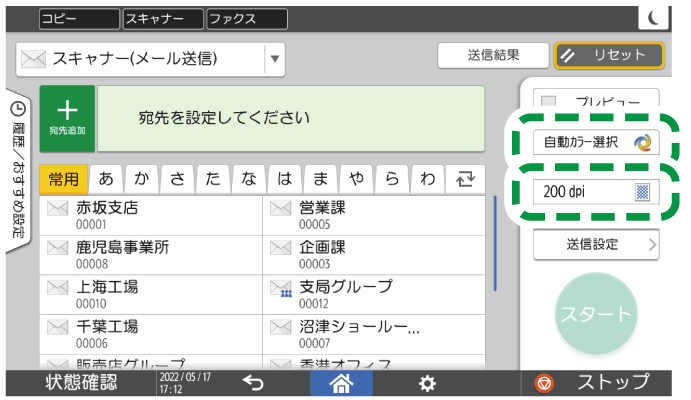Switch address book title tab icon

pos(465,179)
